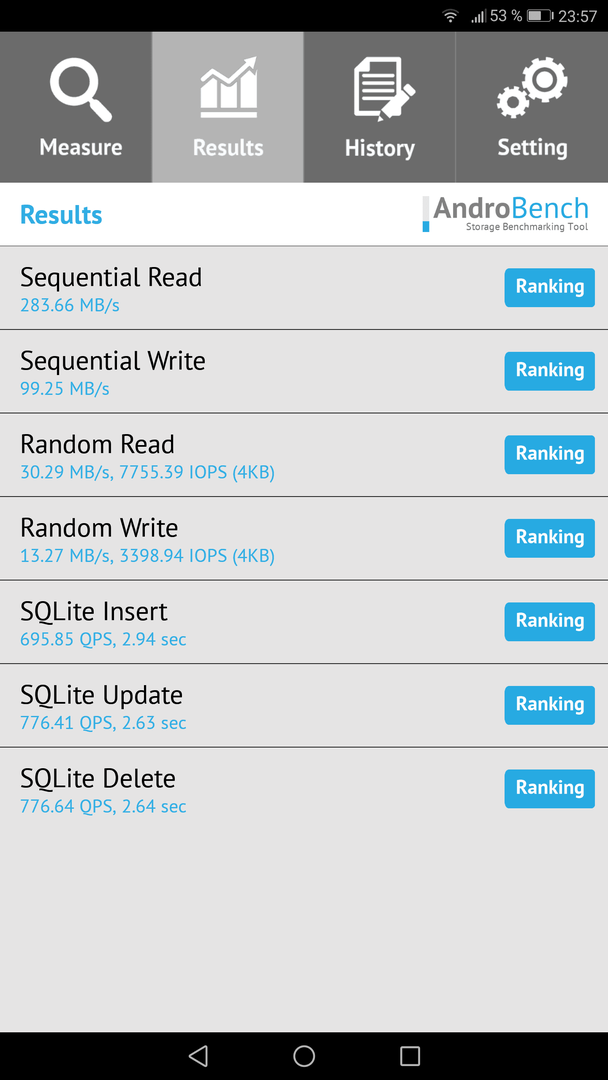Switch to the Setting tab label
Screen dimensions: 608x1080
532,147
